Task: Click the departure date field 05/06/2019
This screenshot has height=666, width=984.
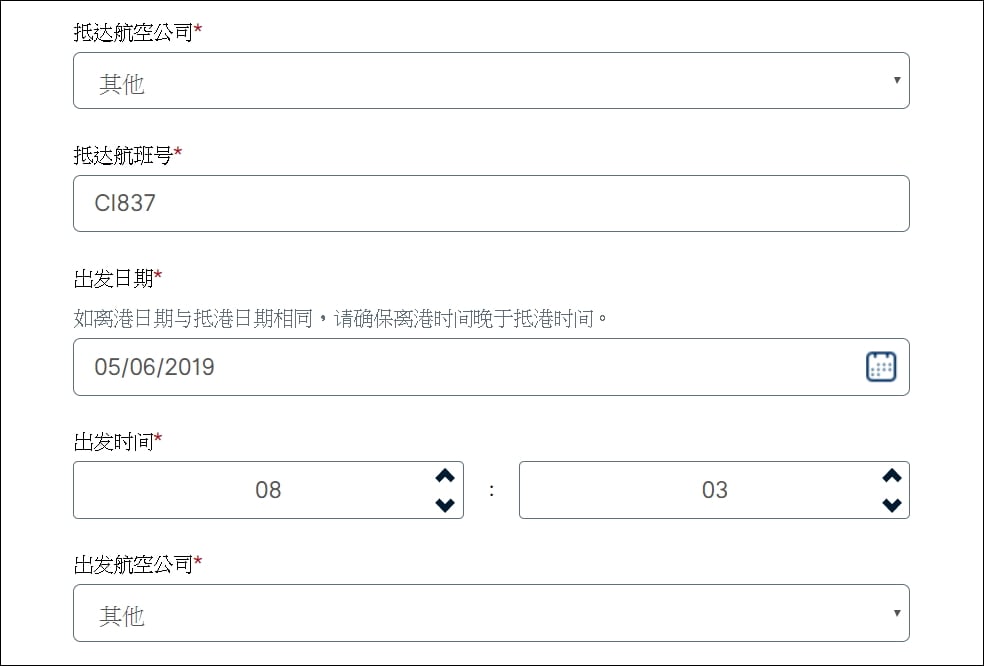Action: pos(491,367)
